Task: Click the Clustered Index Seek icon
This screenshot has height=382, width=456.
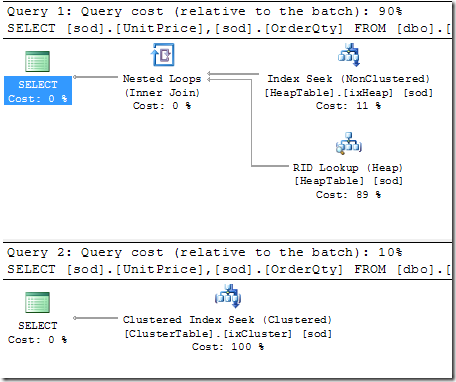Action: (x=228, y=296)
